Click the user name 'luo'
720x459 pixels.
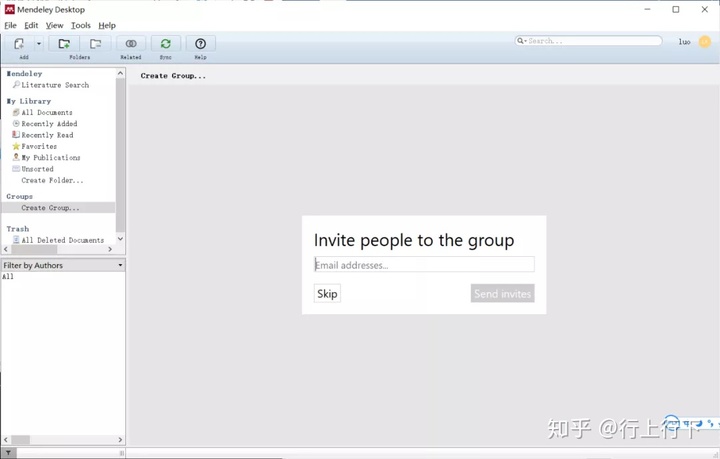click(684, 42)
